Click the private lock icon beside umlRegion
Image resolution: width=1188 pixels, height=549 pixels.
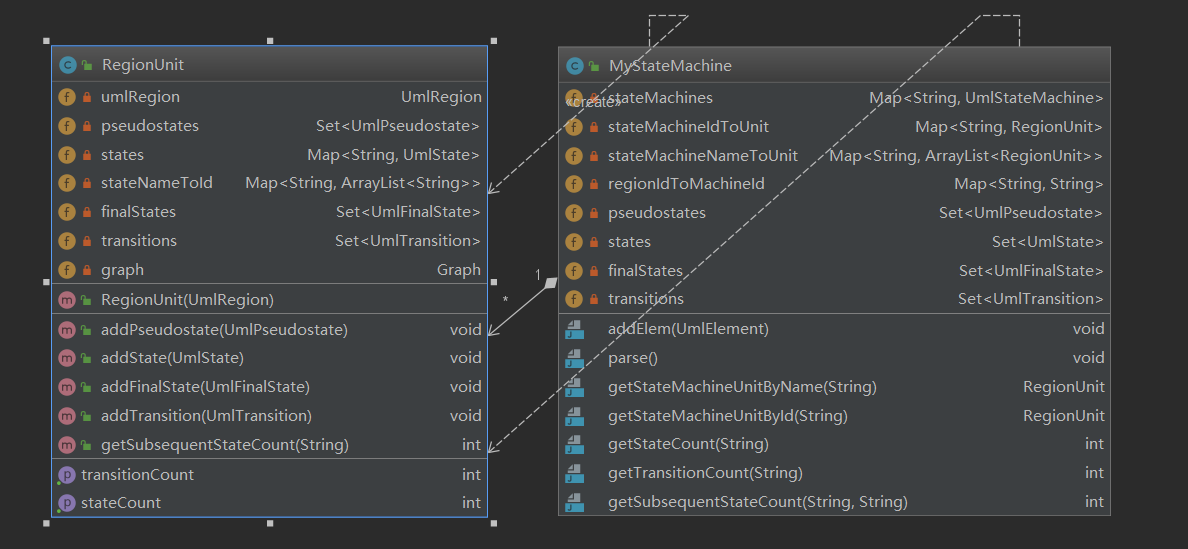pyautogui.click(x=87, y=98)
